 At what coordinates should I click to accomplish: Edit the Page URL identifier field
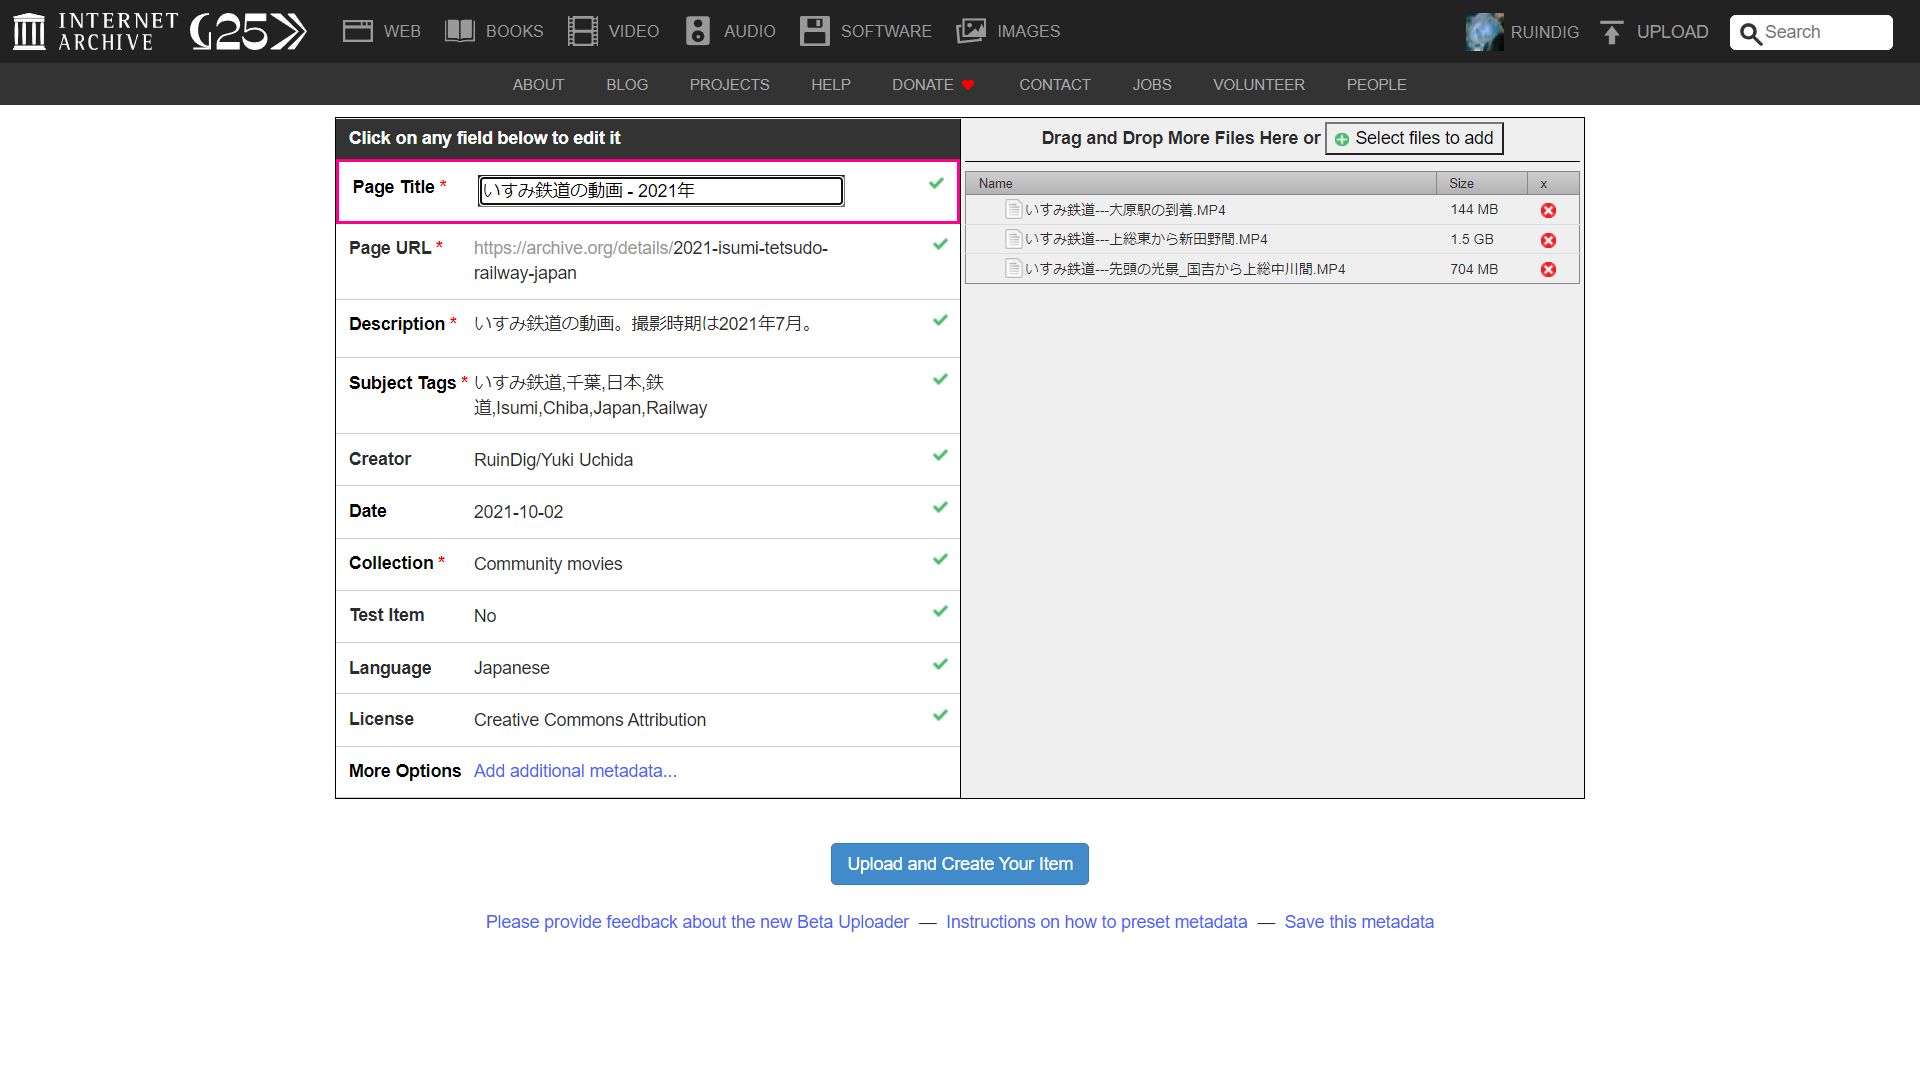pyautogui.click(x=651, y=260)
